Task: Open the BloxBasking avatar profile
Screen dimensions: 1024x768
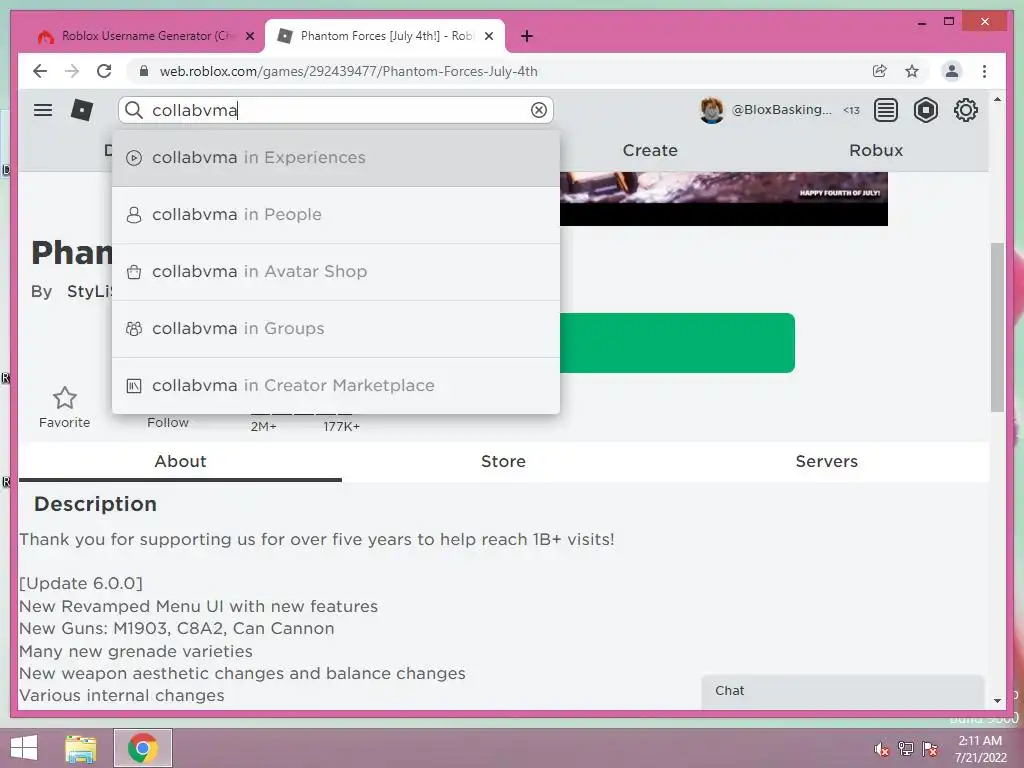Action: (x=711, y=110)
